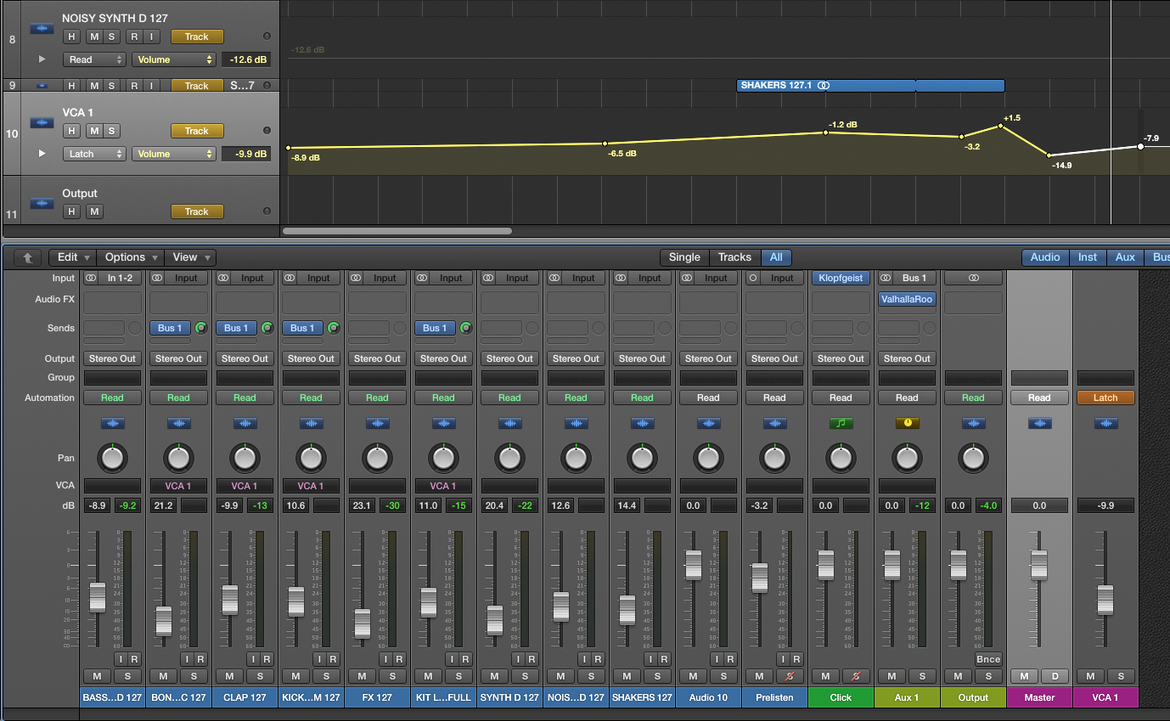This screenshot has height=721, width=1170.
Task: Open the mixer Options menu
Action: [131, 258]
